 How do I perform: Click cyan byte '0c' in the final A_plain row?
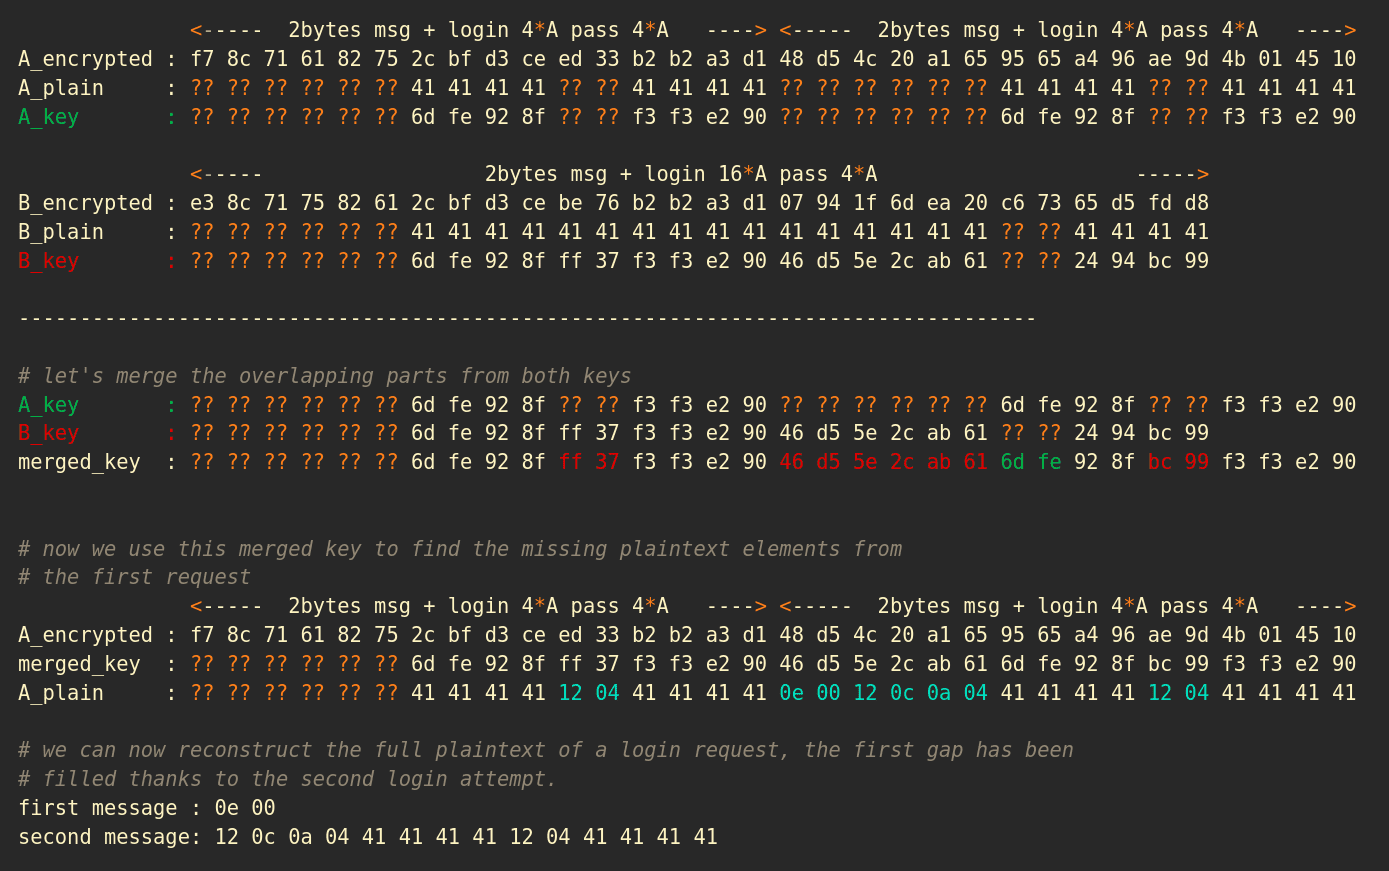[902, 693]
